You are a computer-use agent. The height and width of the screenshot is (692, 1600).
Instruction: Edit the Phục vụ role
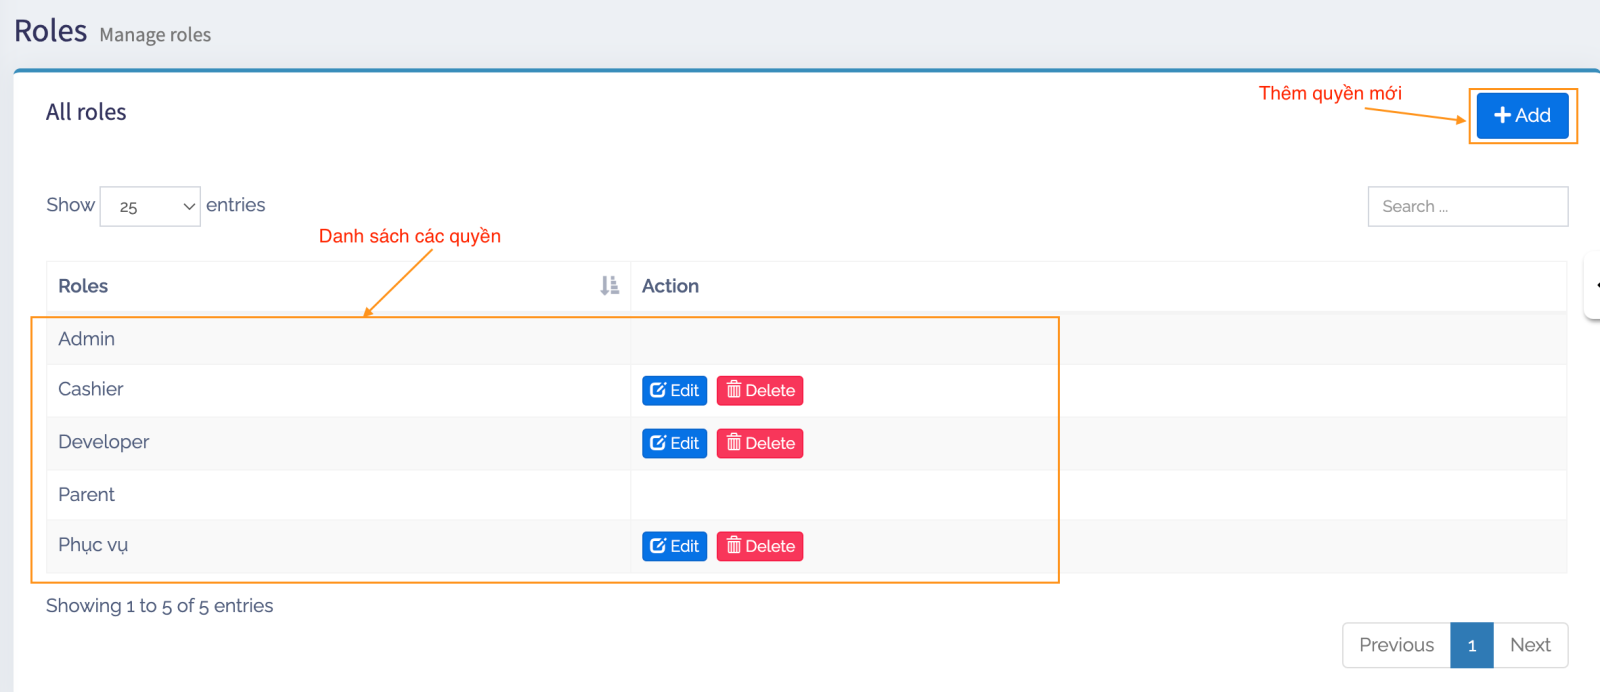[x=674, y=546]
